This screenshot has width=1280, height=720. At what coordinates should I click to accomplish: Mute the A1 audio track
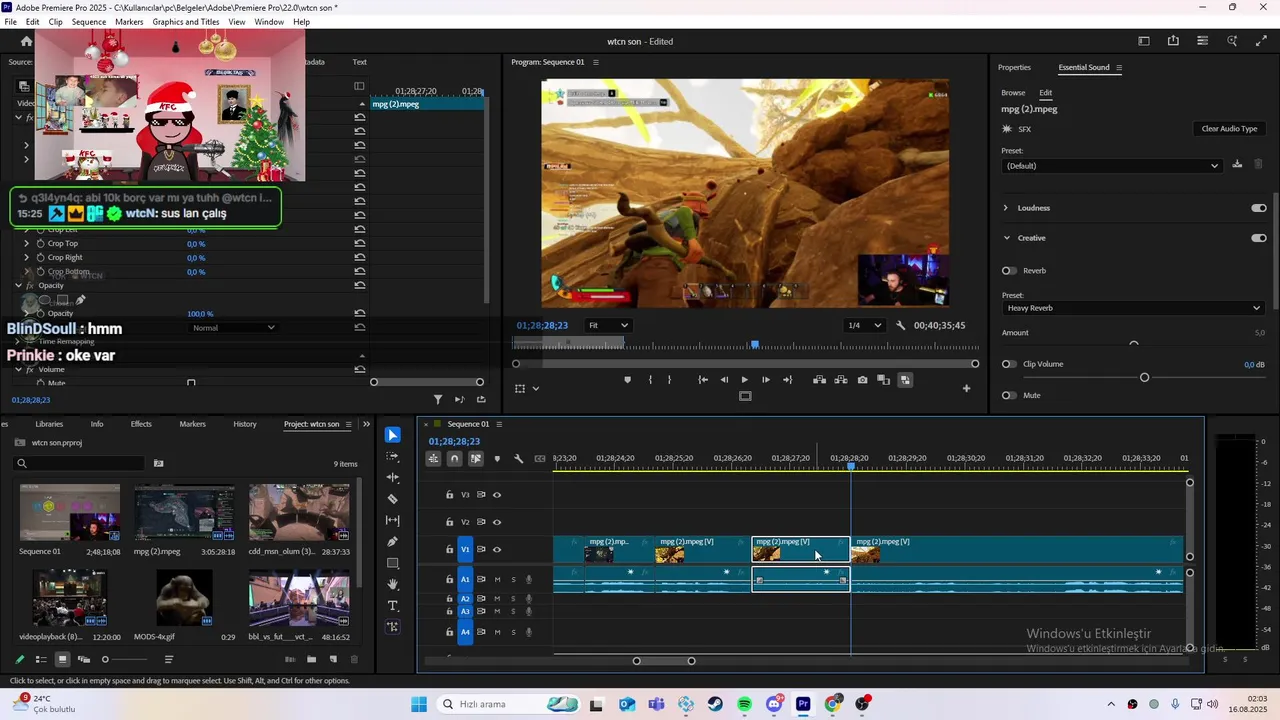click(497, 579)
